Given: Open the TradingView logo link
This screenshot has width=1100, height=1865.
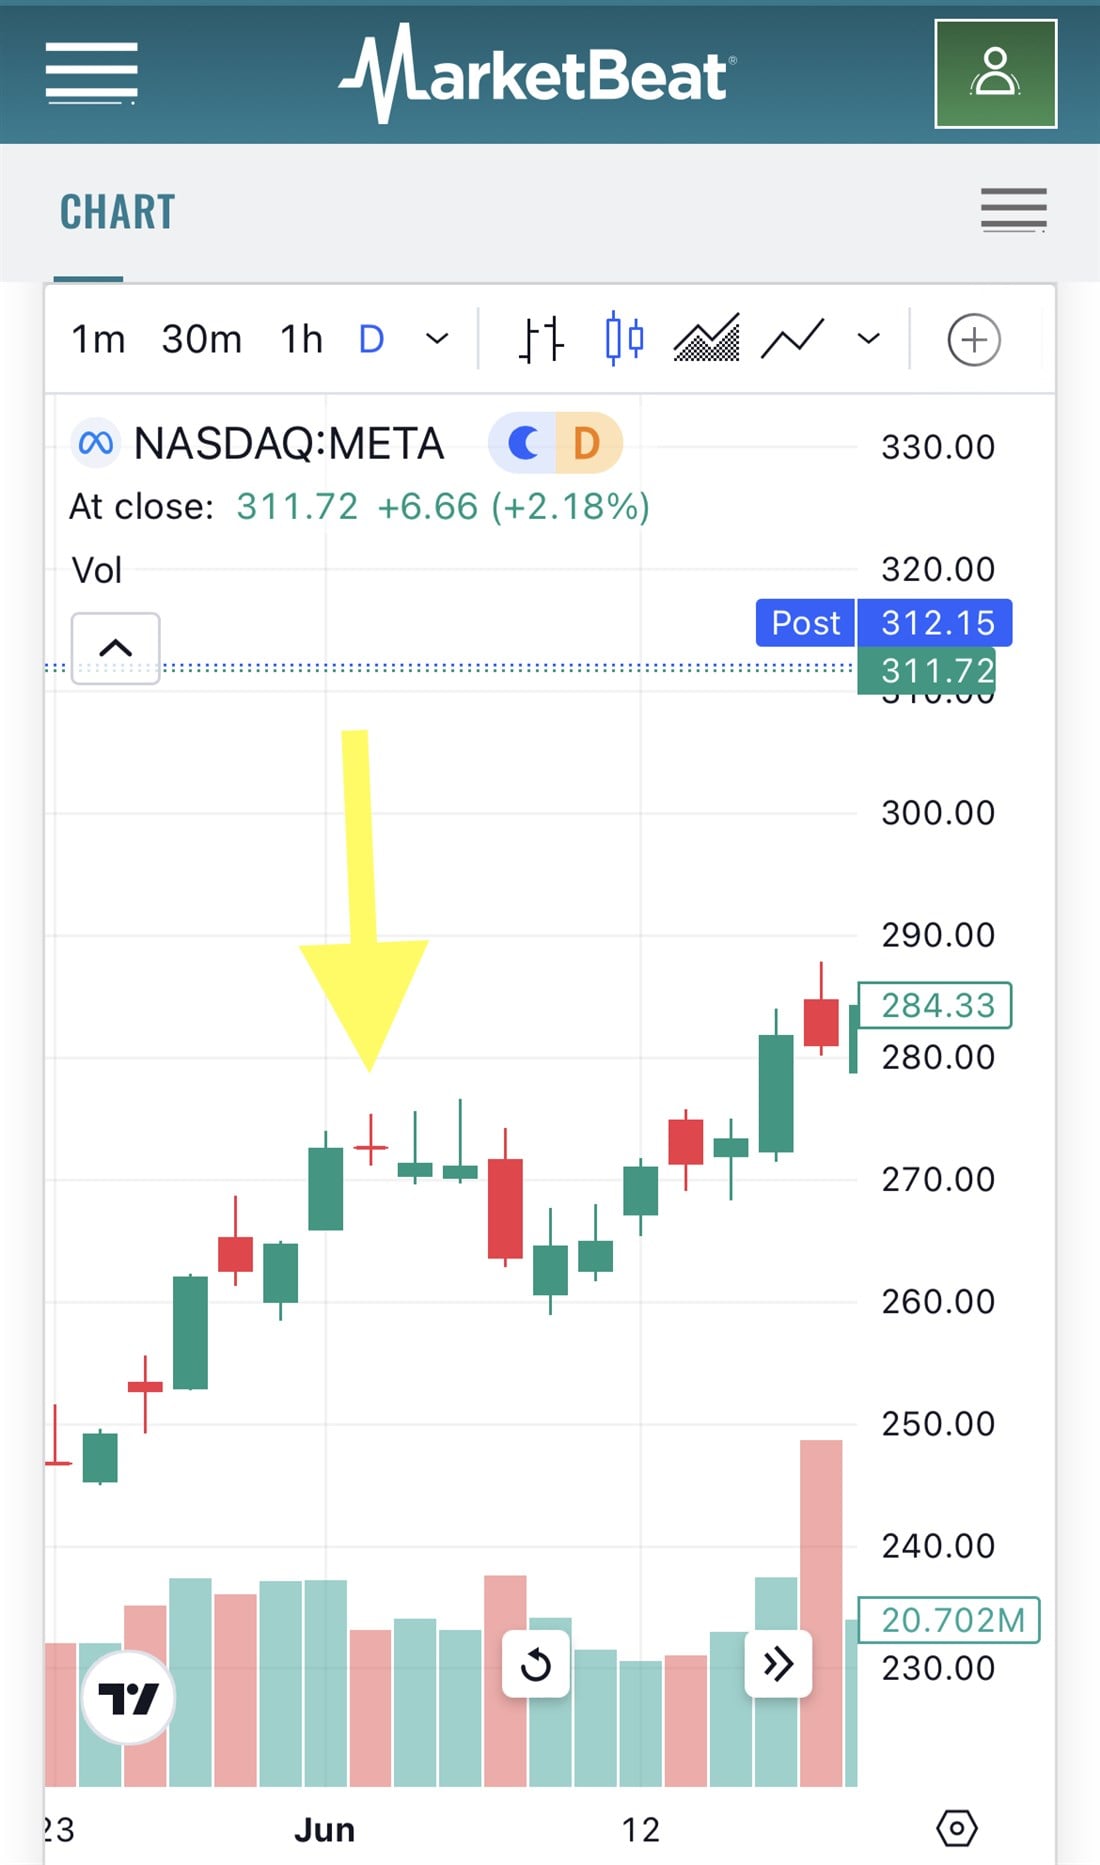Looking at the screenshot, I should [x=128, y=1698].
